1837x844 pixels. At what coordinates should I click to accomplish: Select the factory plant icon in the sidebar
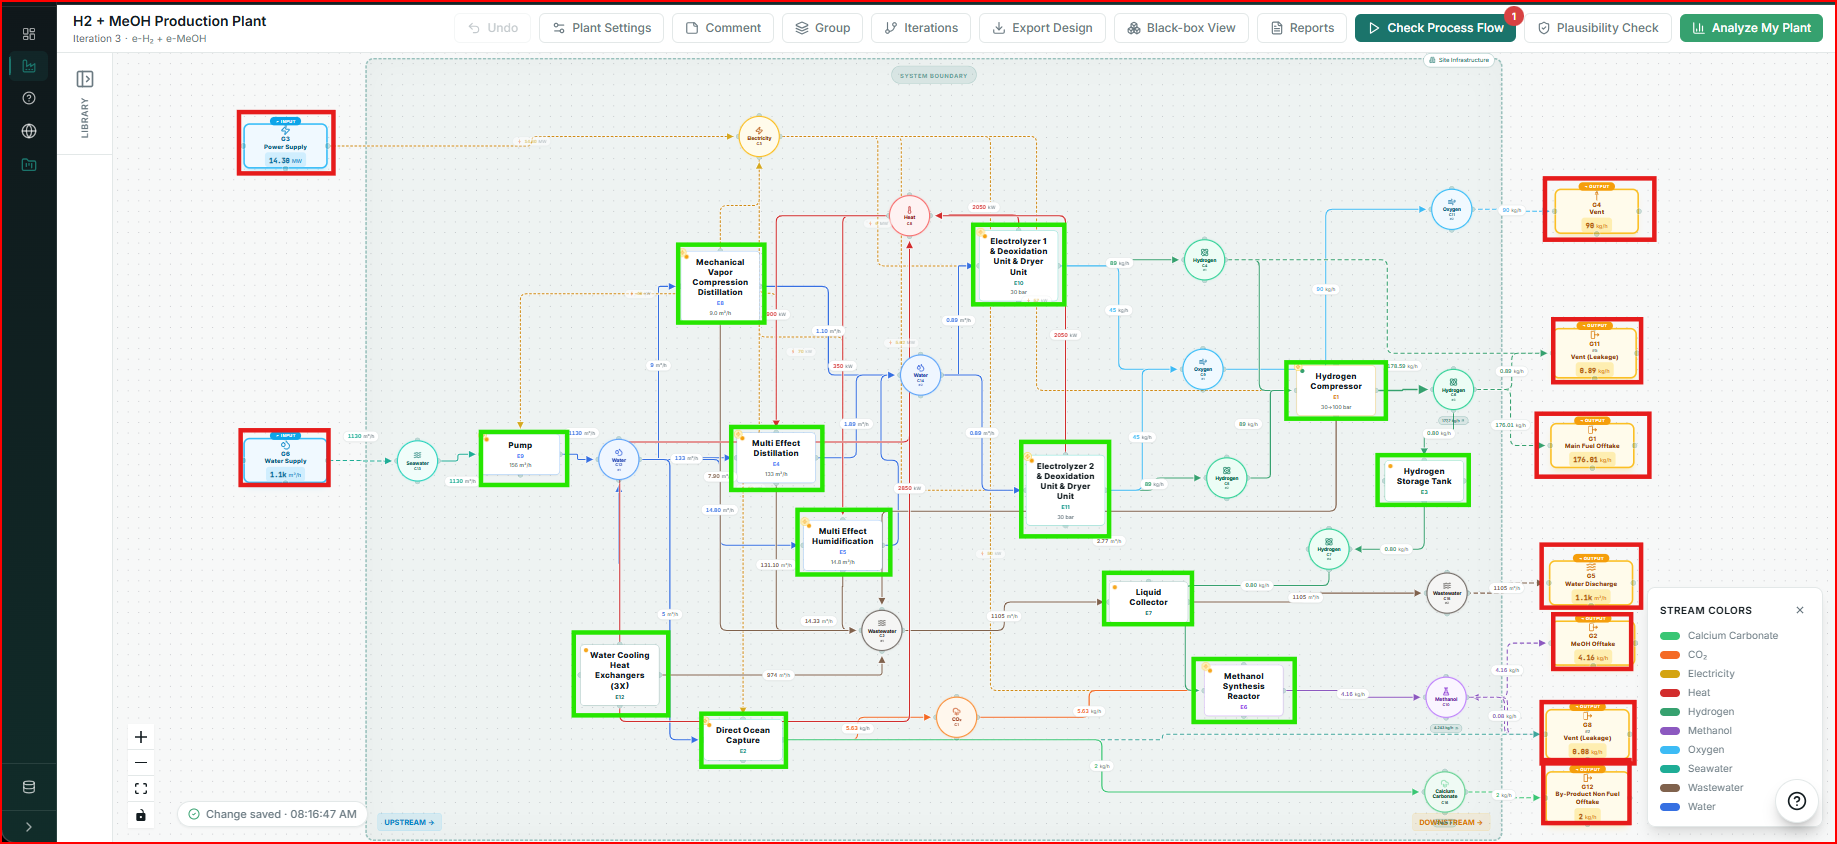click(x=29, y=66)
